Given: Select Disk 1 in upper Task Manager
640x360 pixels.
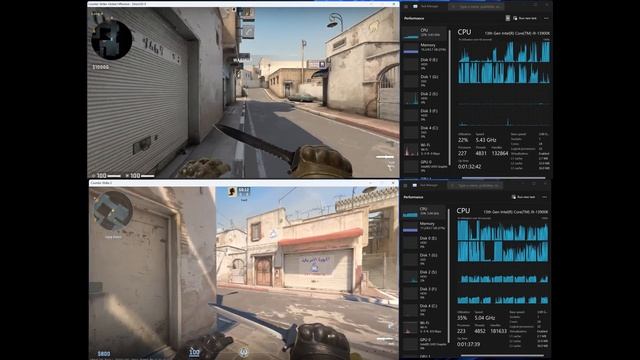Looking at the screenshot, I should [424, 81].
